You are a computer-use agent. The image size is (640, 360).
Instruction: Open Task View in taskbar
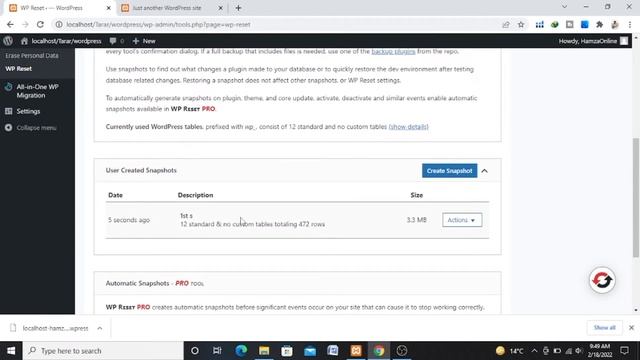click(217, 351)
